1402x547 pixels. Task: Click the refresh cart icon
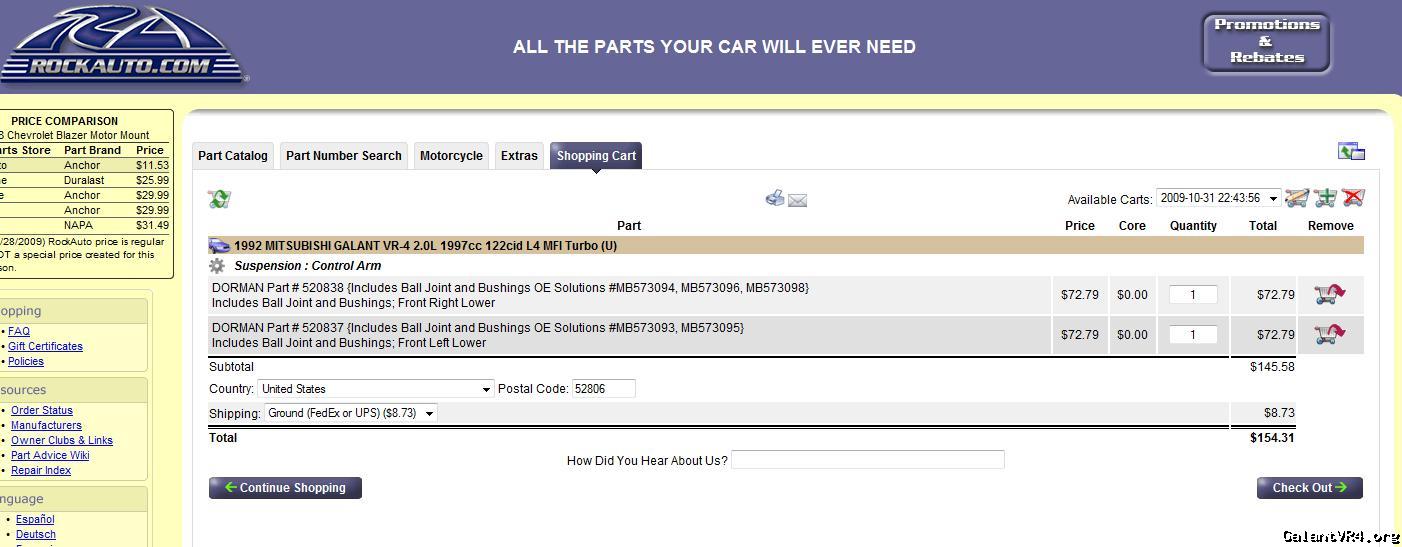[x=219, y=199]
